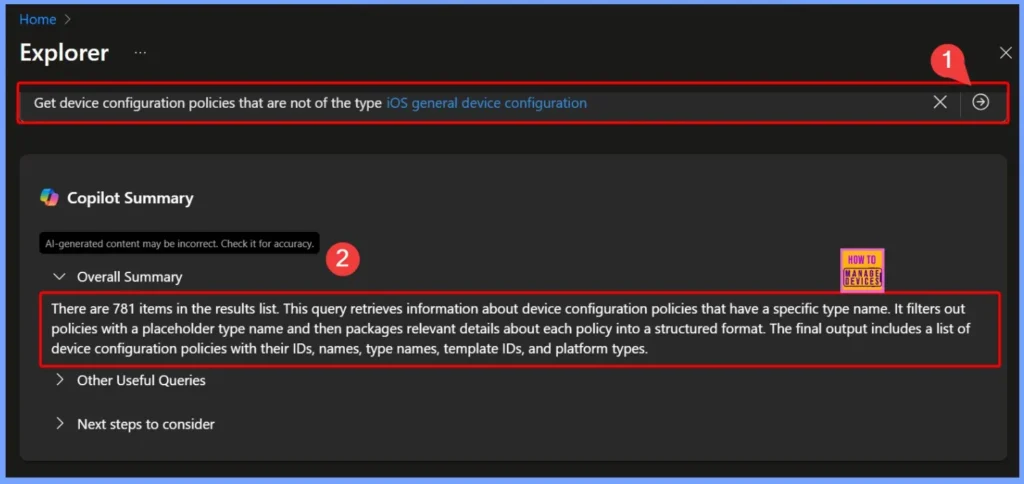Click the Copilot logo icon
This screenshot has height=484, width=1024.
(49, 197)
